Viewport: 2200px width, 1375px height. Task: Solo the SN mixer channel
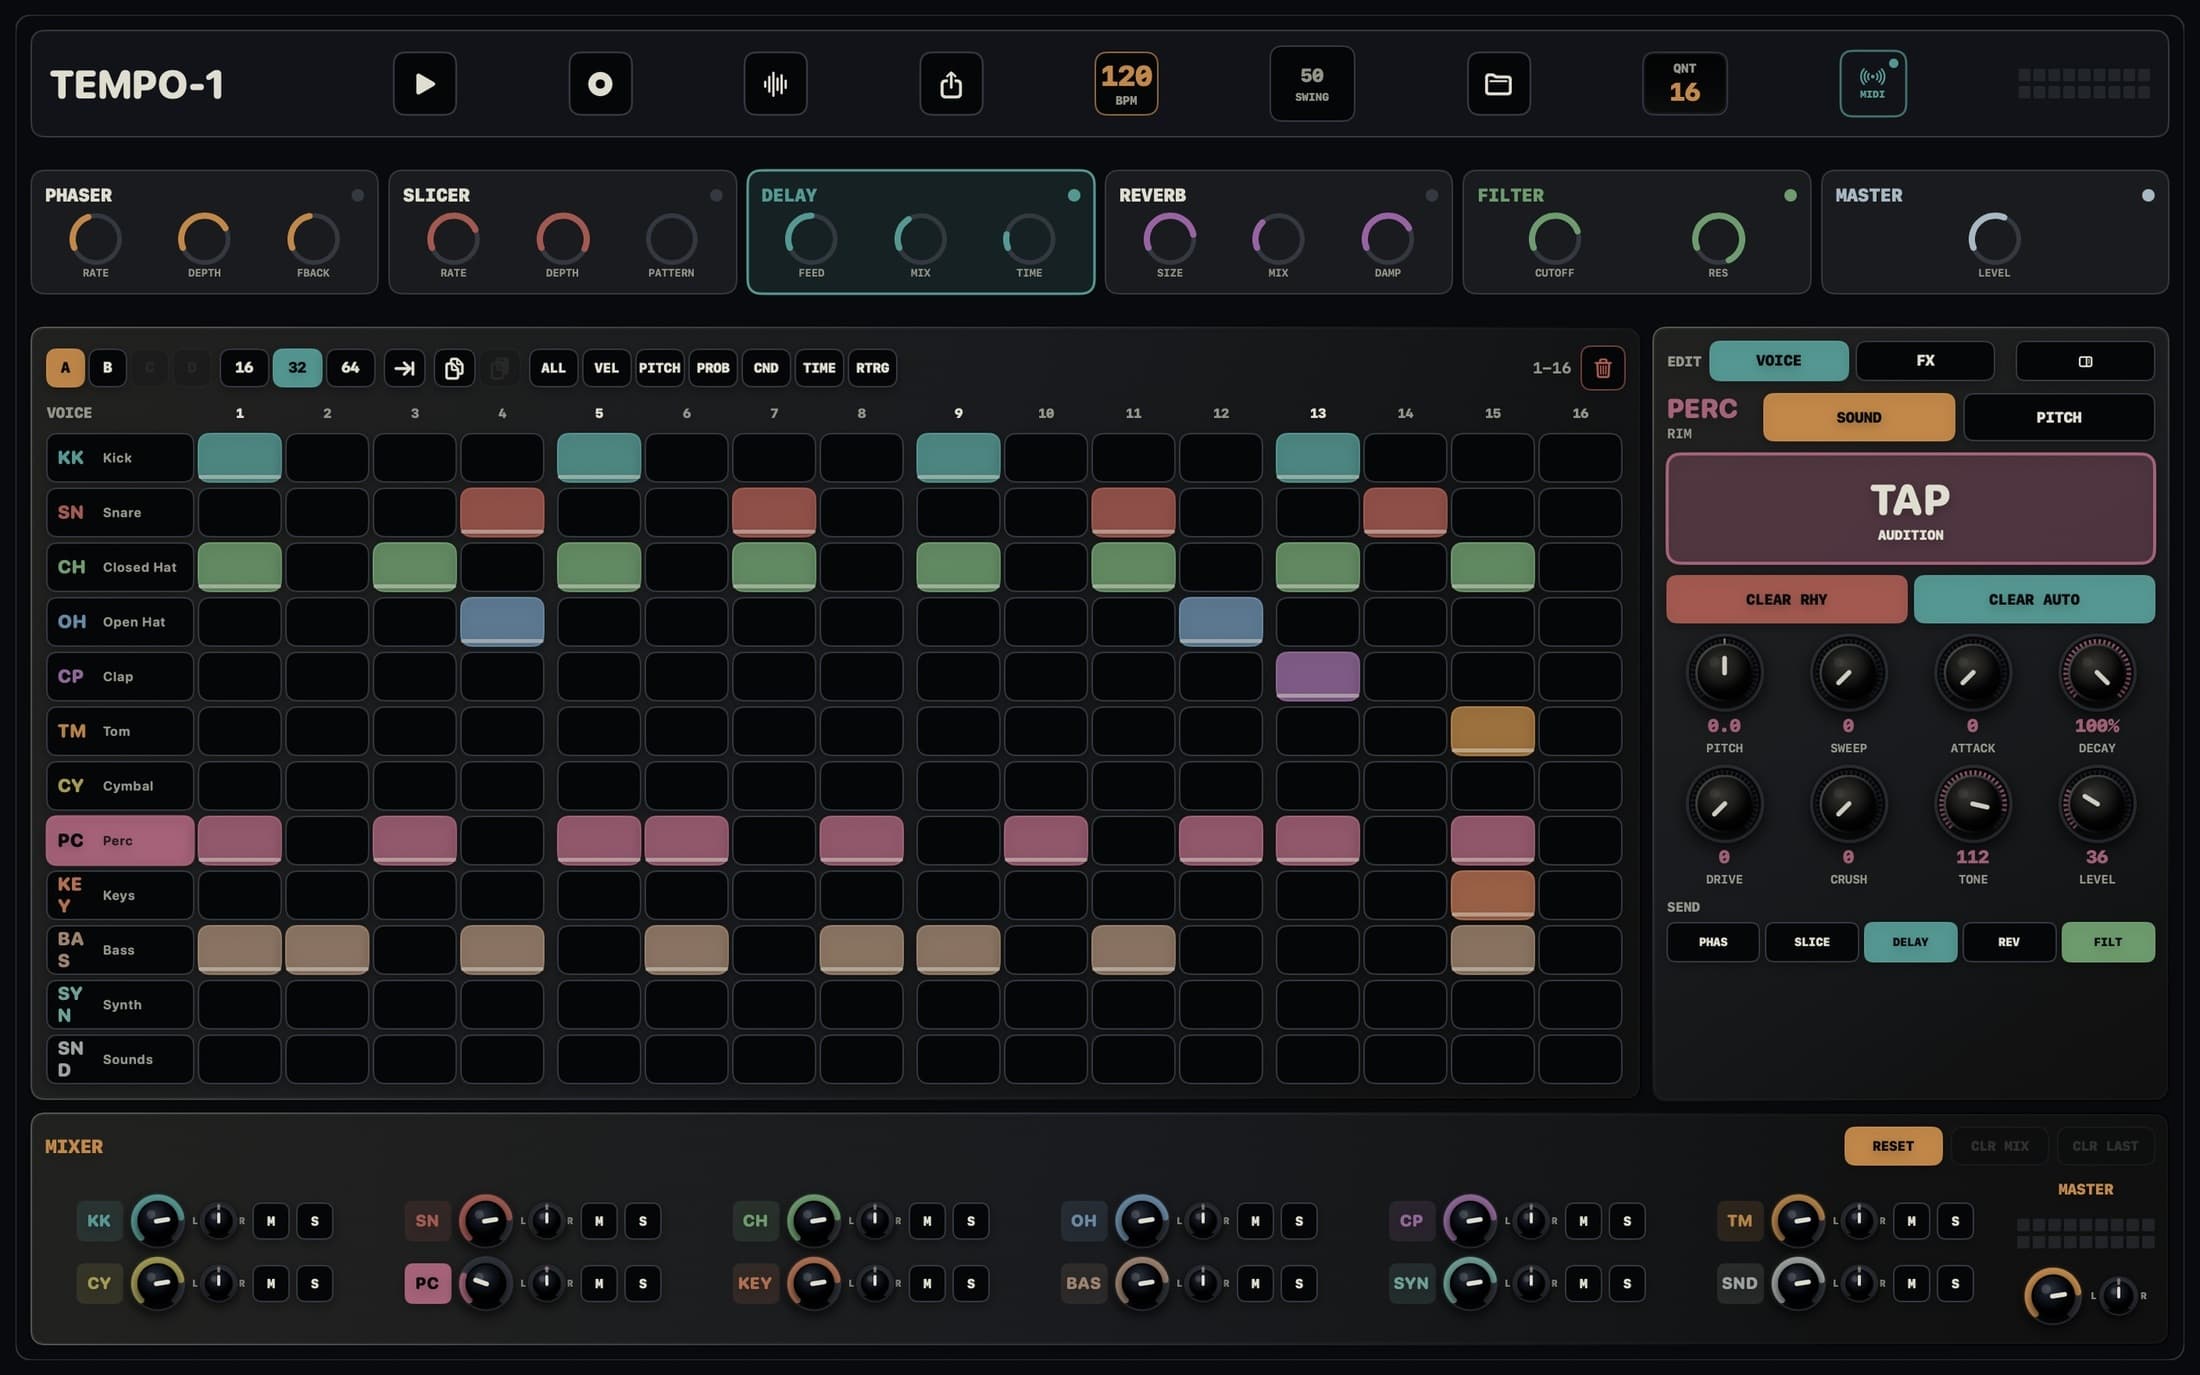[643, 1221]
